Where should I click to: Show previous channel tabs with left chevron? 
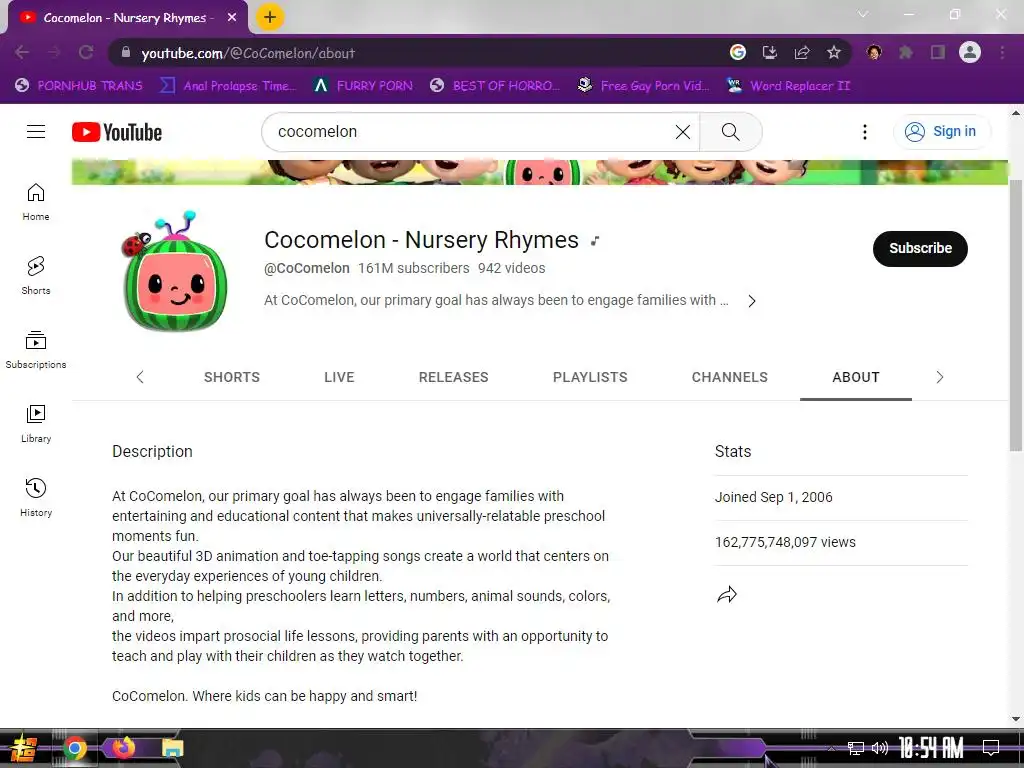point(140,377)
